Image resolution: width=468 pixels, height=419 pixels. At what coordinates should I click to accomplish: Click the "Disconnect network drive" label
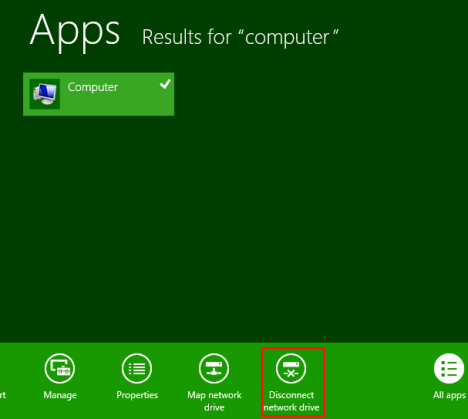coord(291,401)
